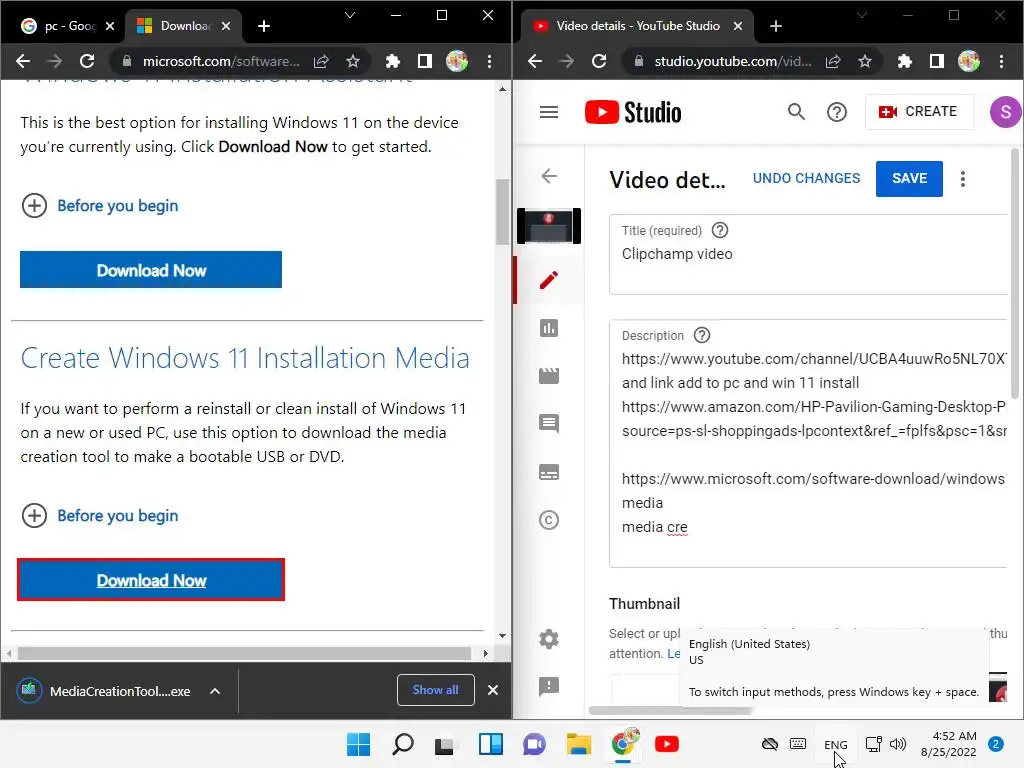Close the pc - Google tab
1024x768 pixels.
110,26
